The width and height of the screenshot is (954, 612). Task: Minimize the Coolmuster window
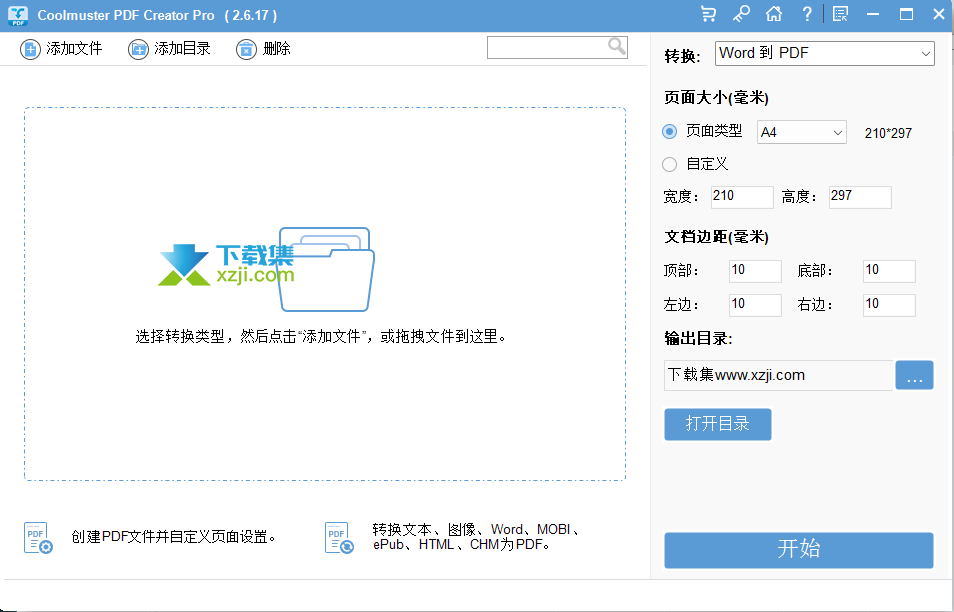point(873,14)
